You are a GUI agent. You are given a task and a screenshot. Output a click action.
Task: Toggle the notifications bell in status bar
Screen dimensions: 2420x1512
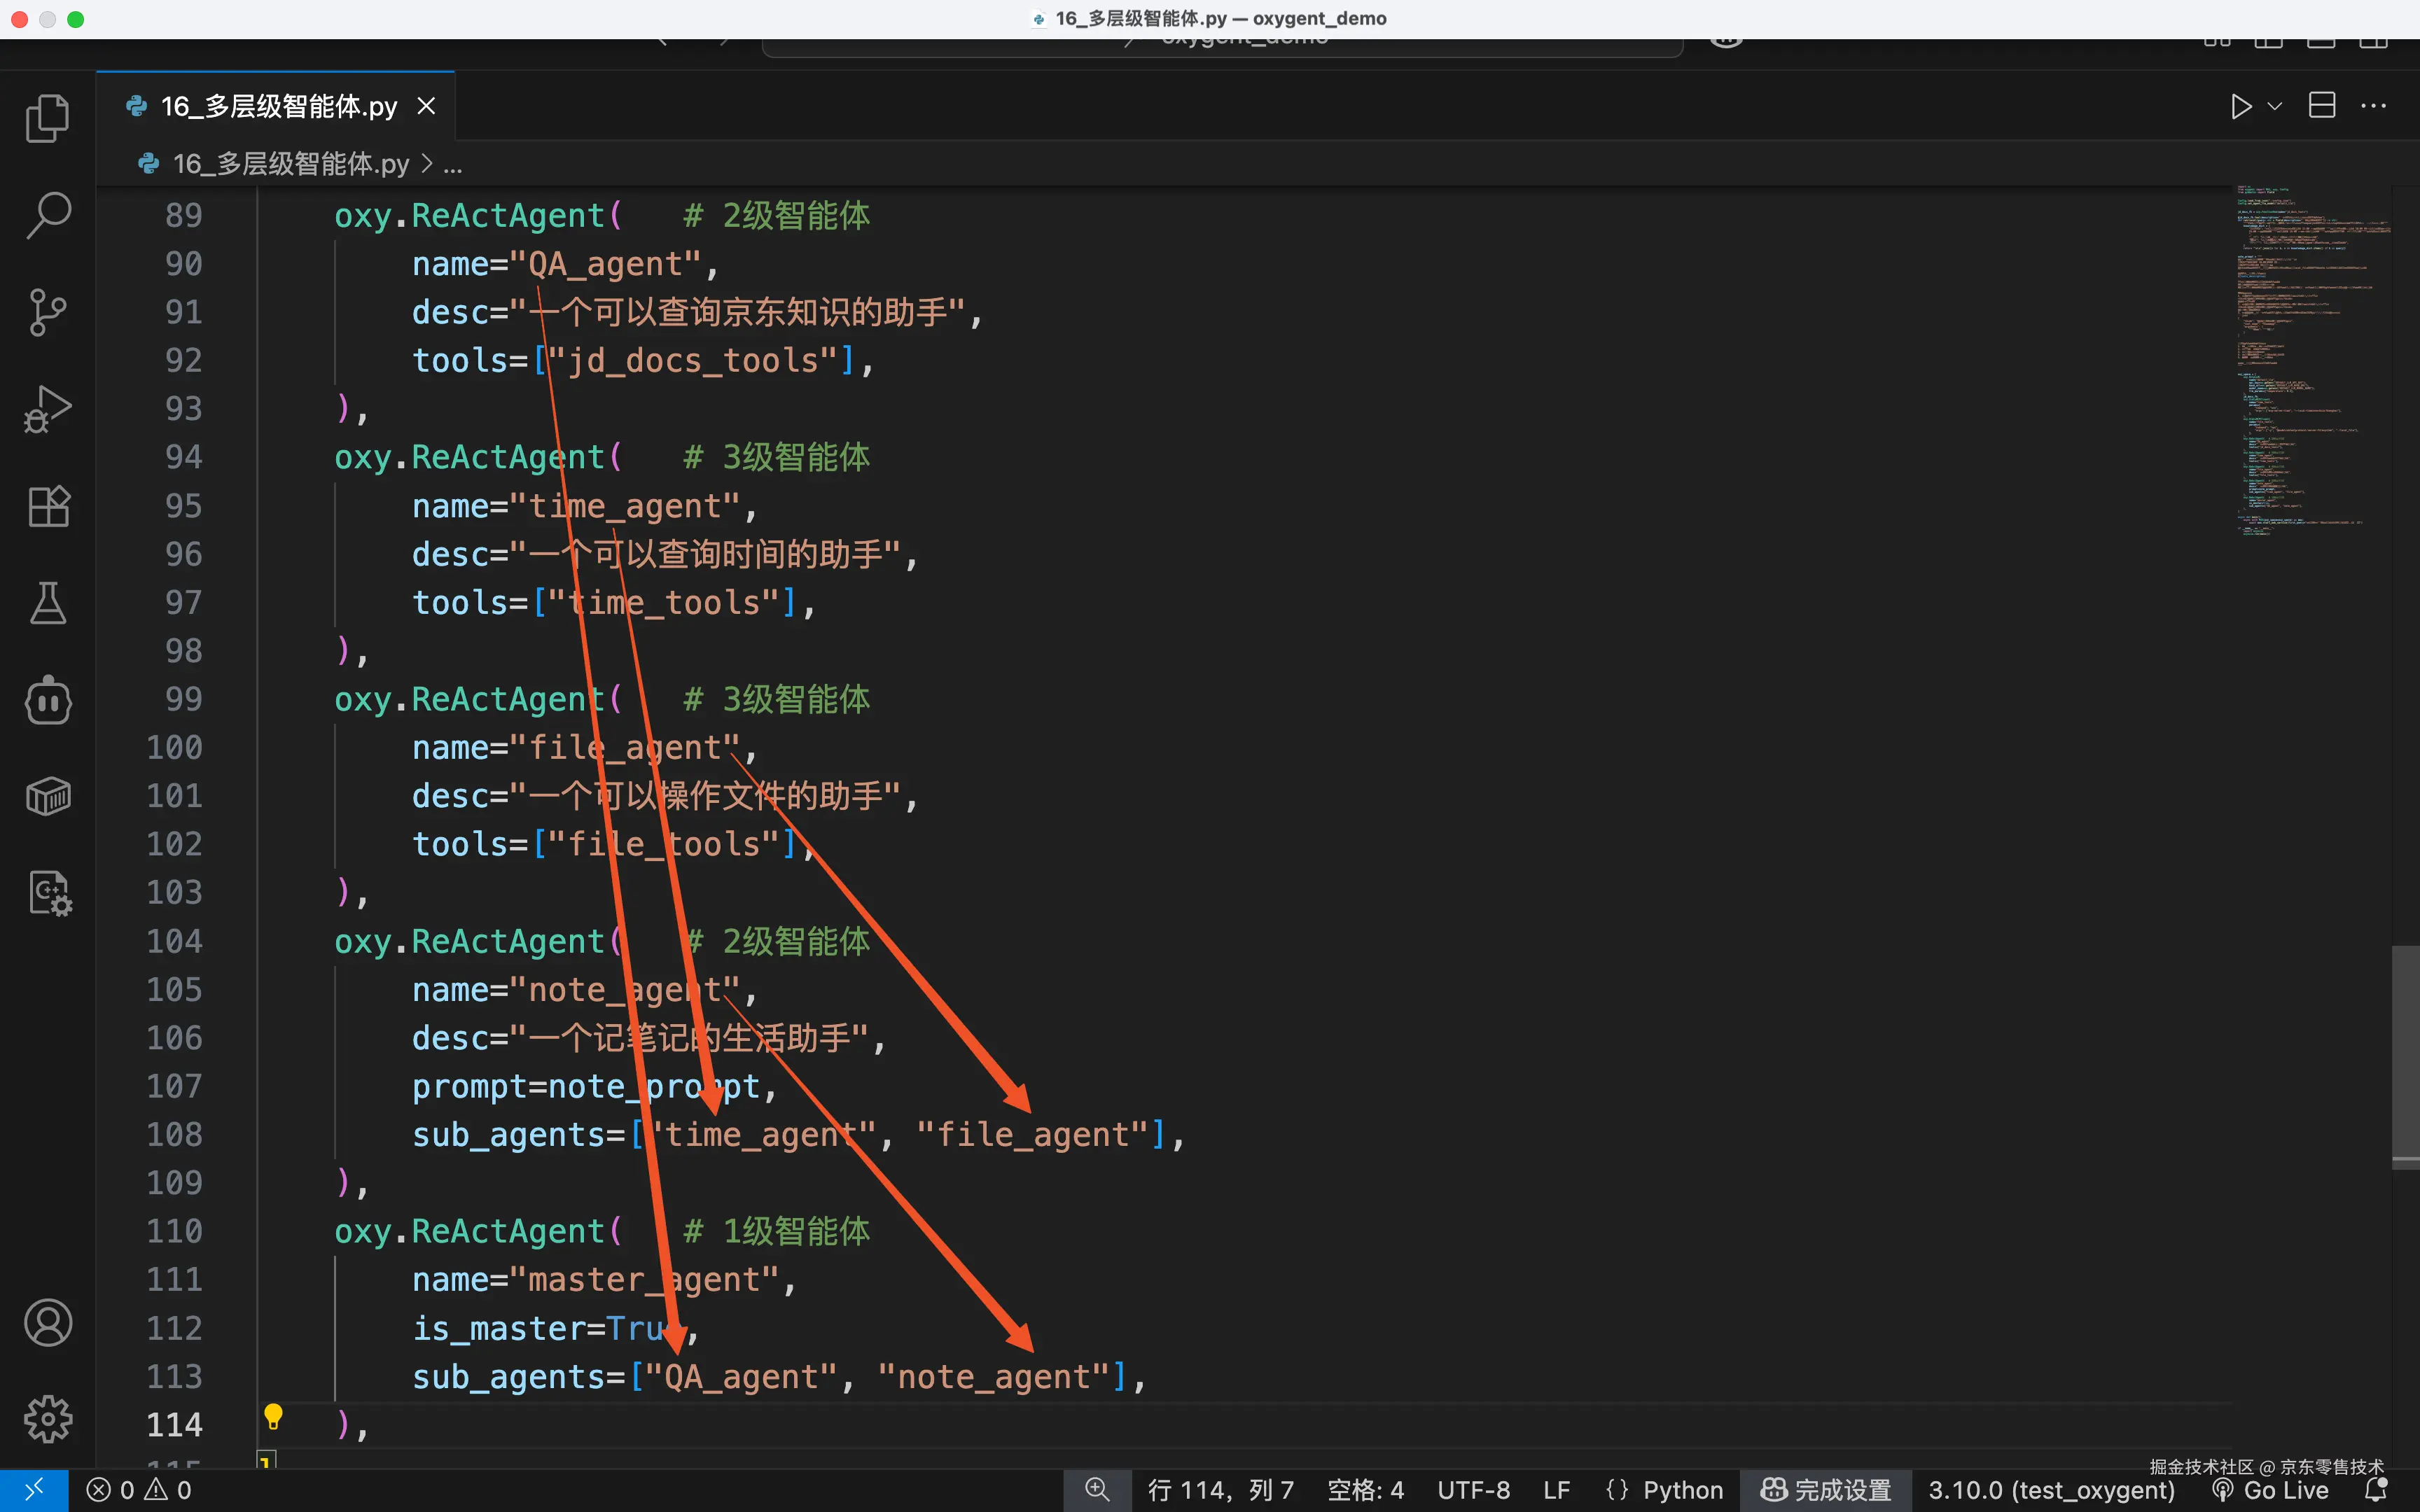(2376, 1490)
